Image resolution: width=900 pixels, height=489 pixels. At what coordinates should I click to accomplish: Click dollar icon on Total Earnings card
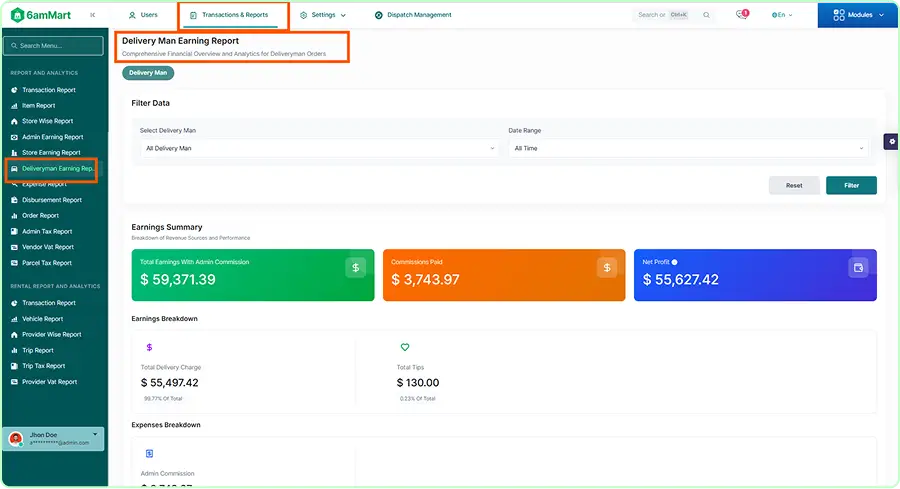tap(355, 267)
